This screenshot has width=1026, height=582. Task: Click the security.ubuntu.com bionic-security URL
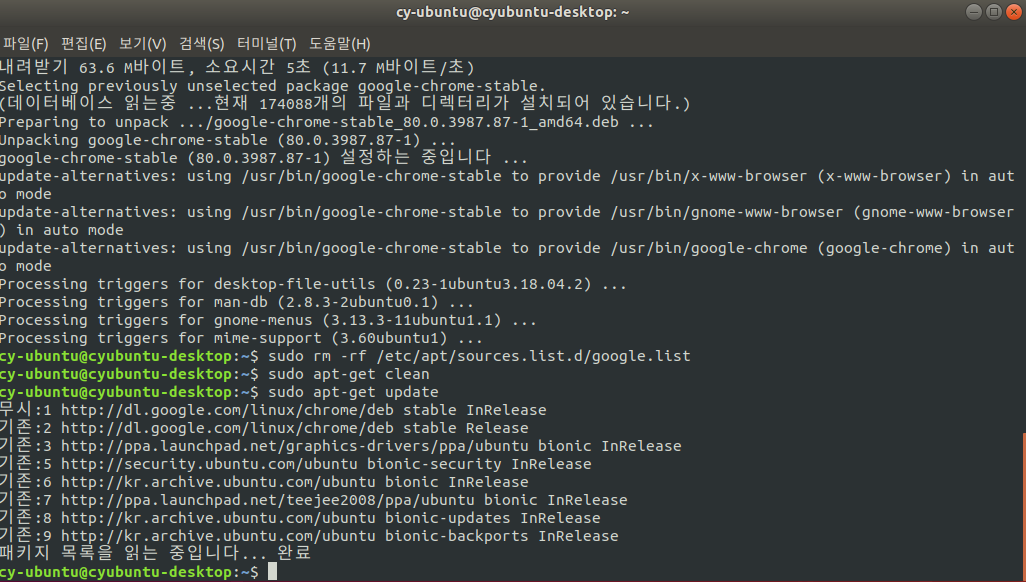coord(326,464)
